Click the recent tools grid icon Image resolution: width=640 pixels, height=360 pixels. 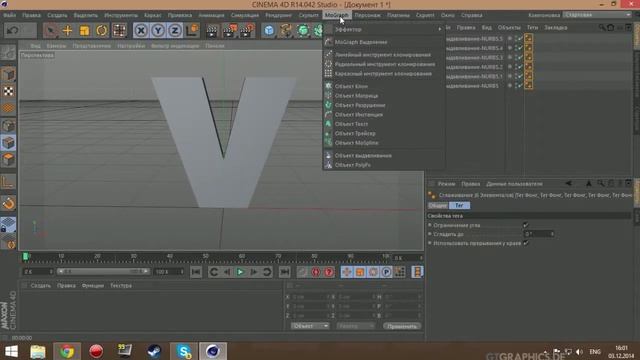point(120,31)
